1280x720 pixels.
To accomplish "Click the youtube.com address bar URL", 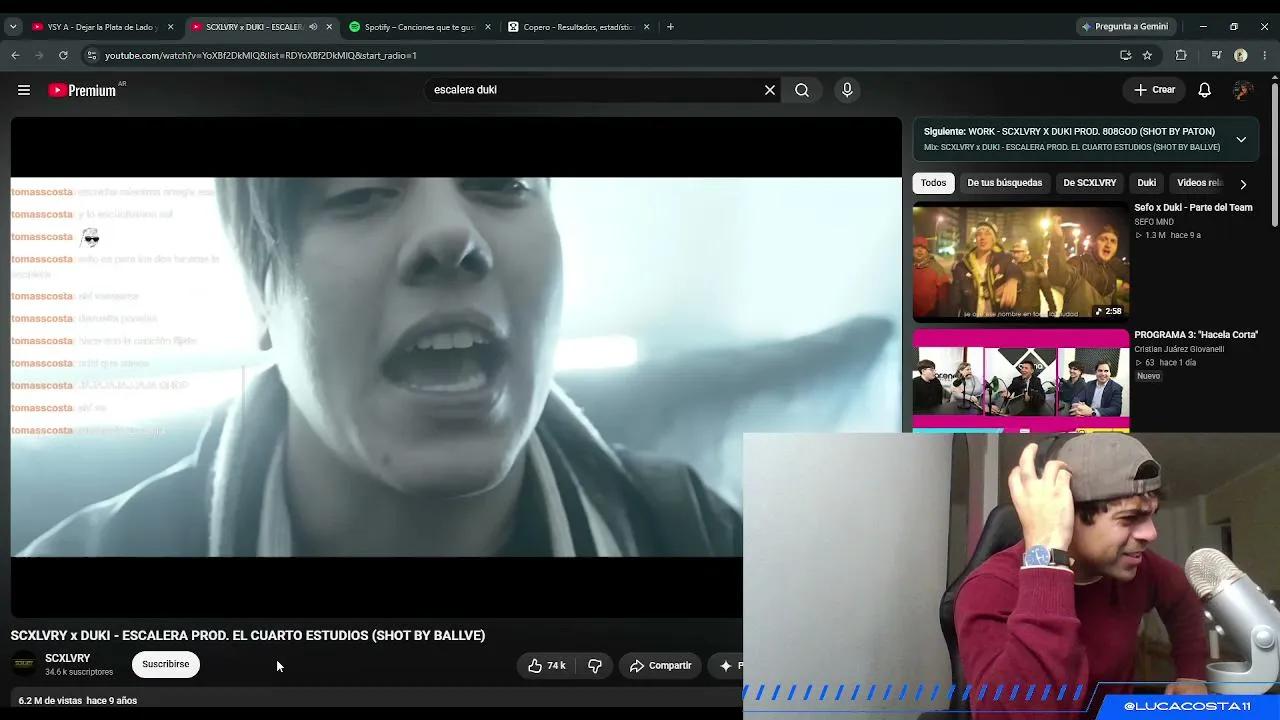I will point(261,56).
